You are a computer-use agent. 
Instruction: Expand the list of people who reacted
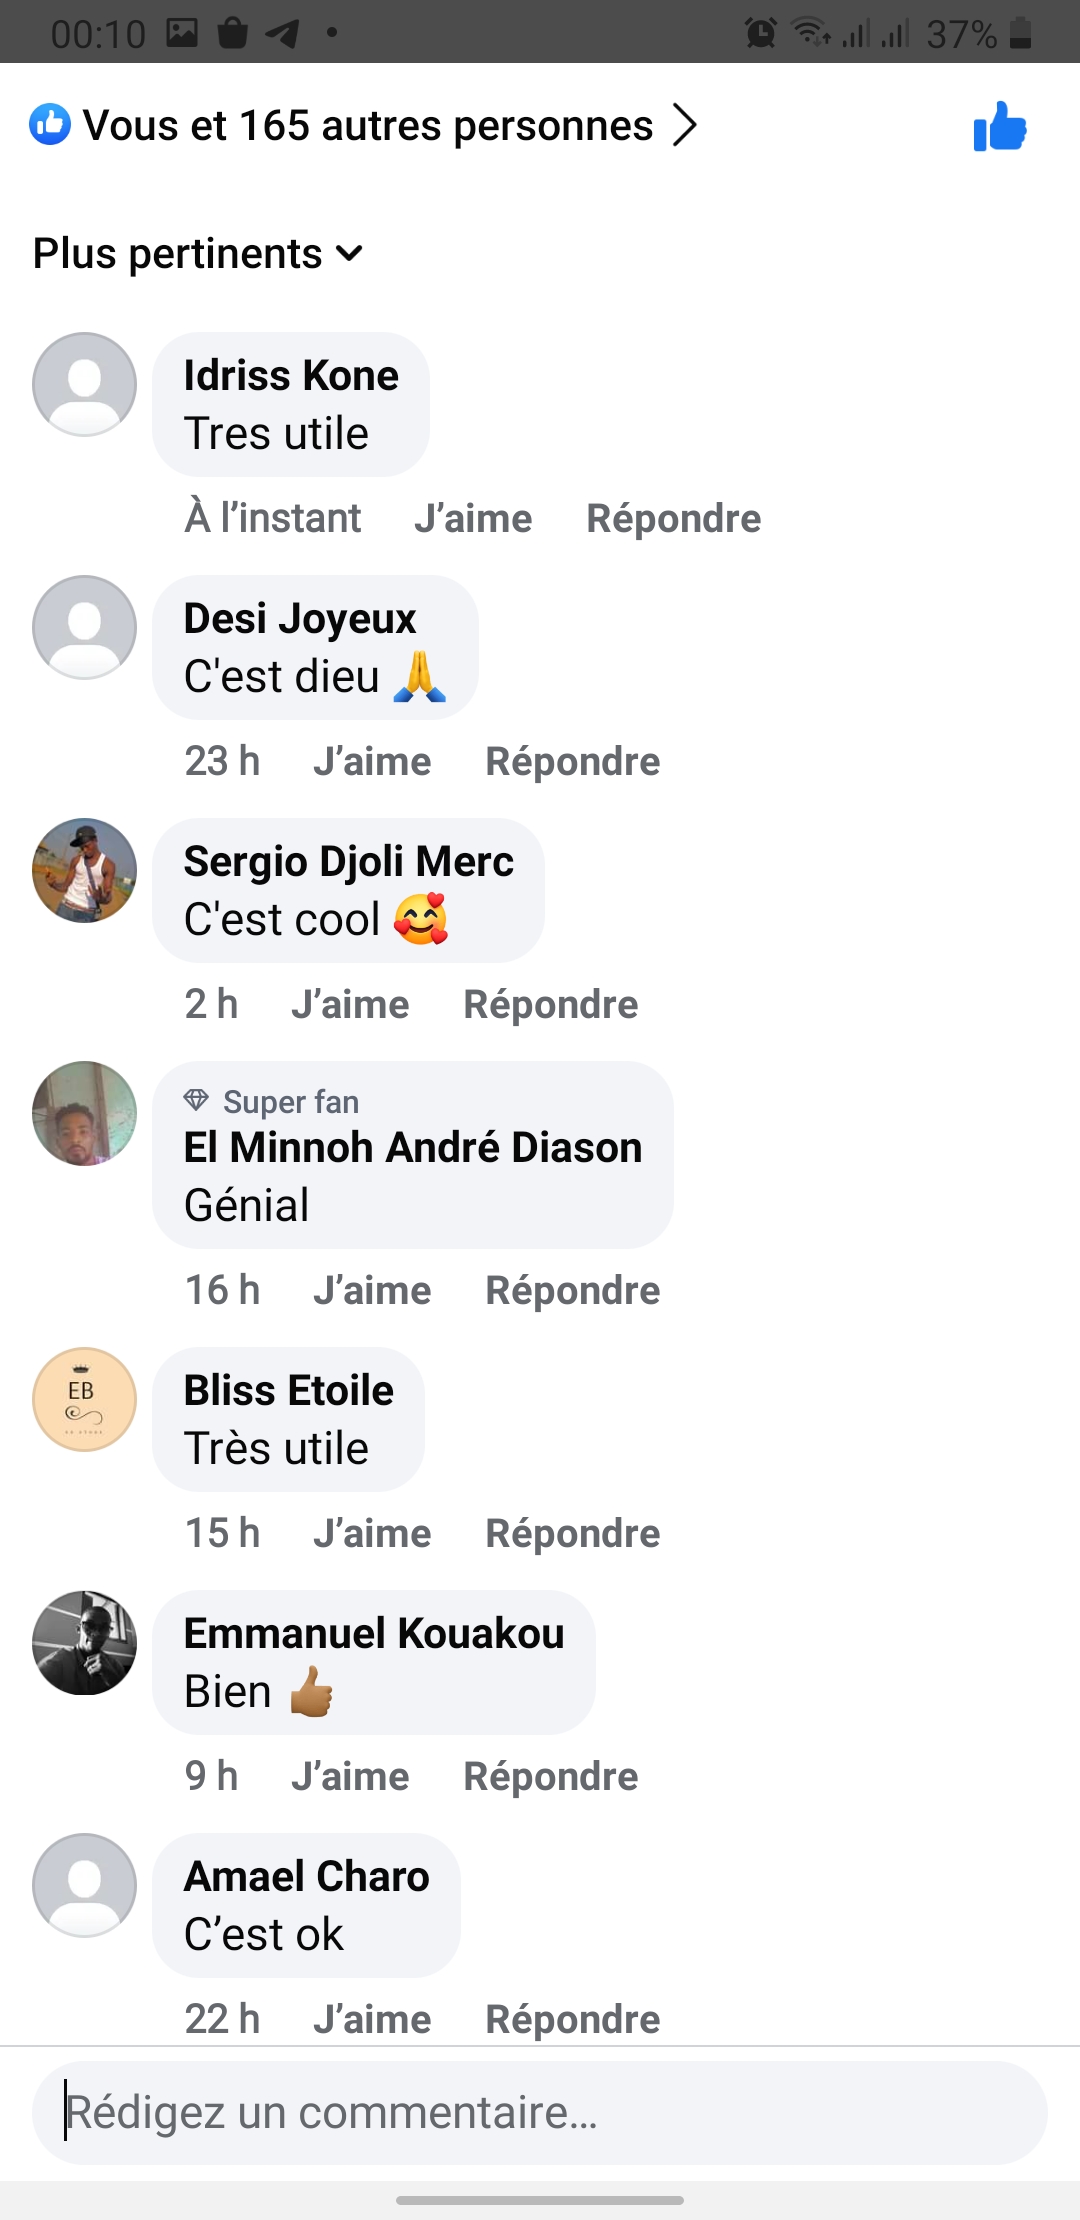point(390,126)
